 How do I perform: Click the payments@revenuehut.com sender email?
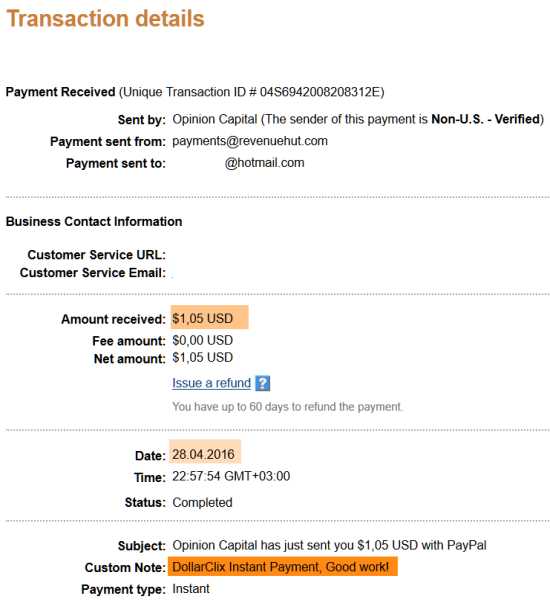pos(250,141)
